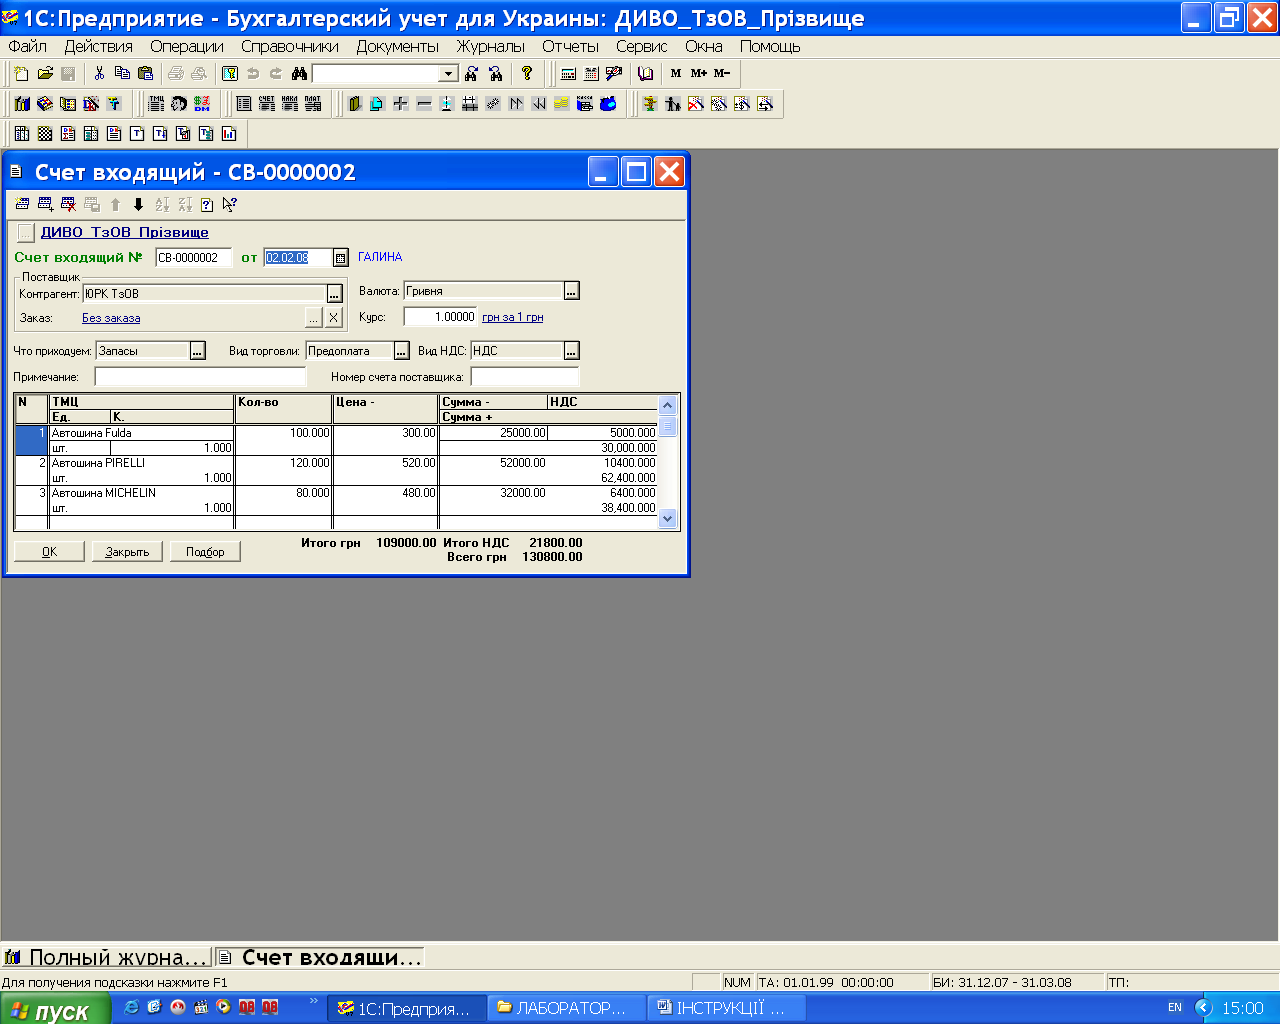Open the calculator toolbar icon

[568, 73]
